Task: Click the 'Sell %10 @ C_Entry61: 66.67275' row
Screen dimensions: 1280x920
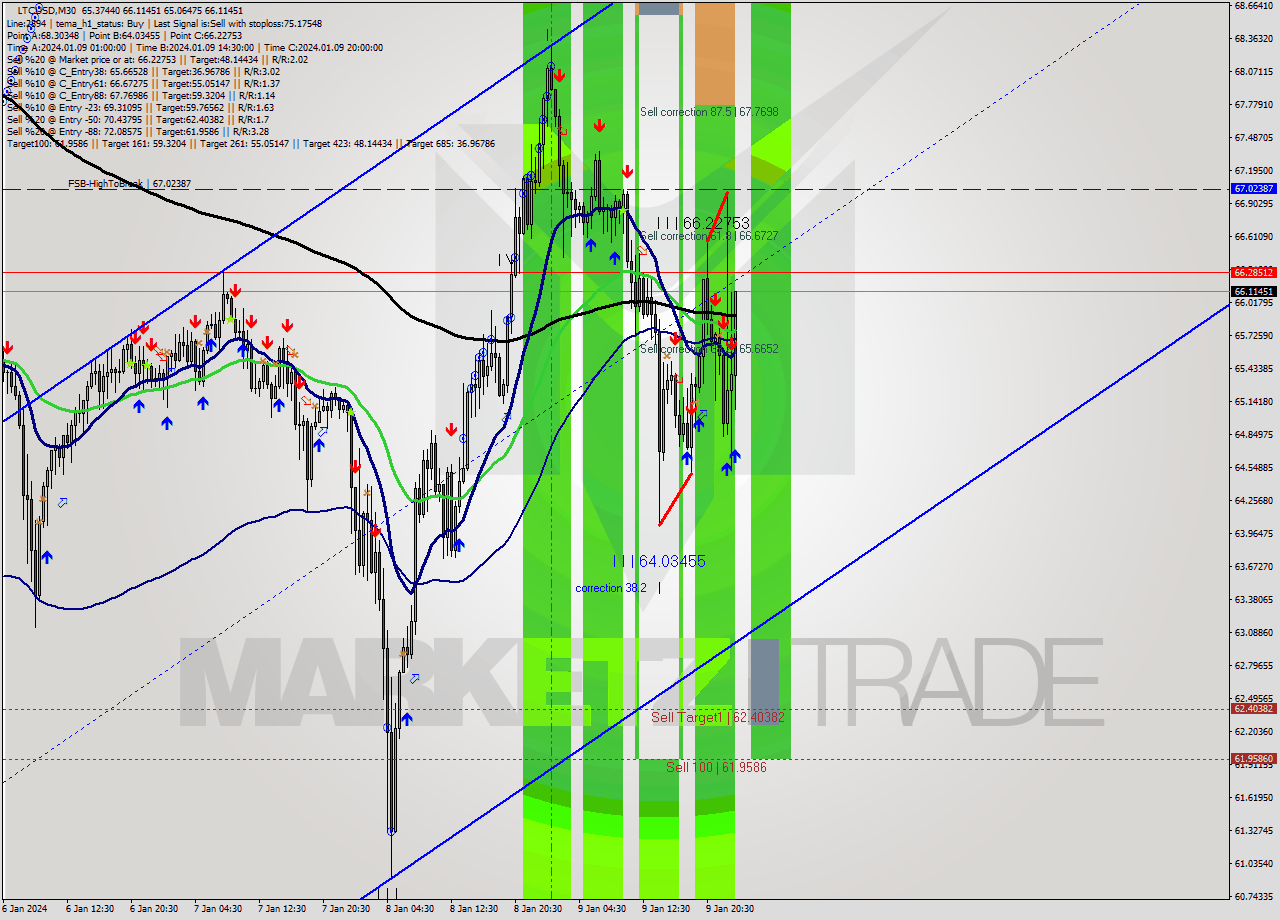Action: [x=143, y=83]
